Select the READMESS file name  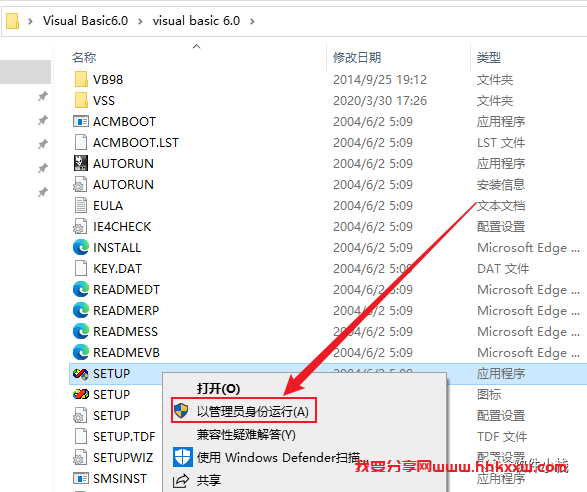tap(125, 331)
